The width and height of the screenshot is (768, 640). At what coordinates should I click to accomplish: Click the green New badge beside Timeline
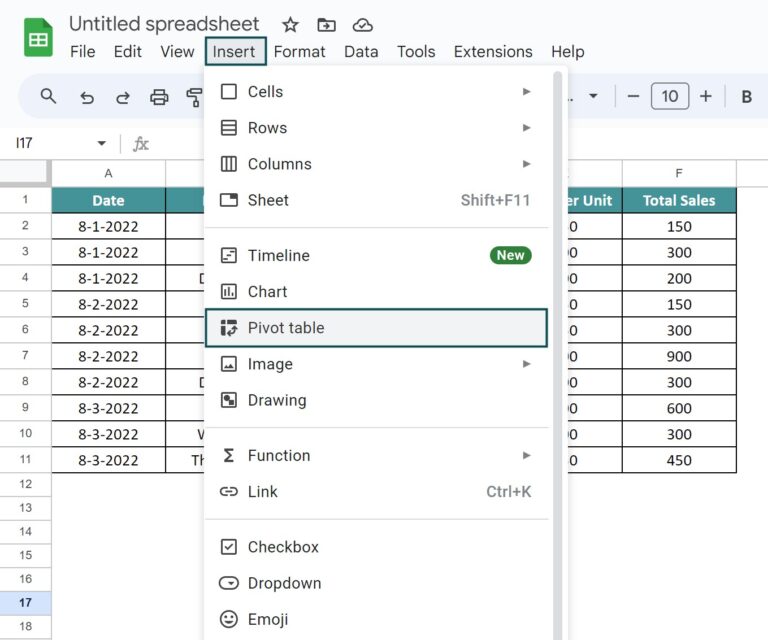(510, 255)
